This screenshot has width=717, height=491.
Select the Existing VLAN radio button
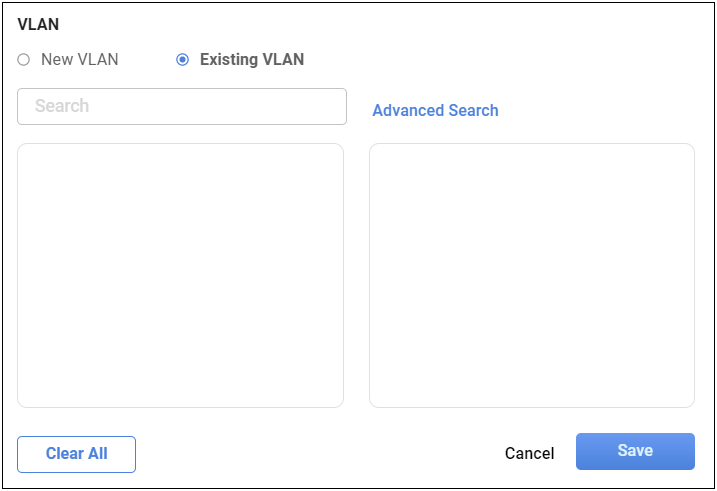(x=182, y=60)
